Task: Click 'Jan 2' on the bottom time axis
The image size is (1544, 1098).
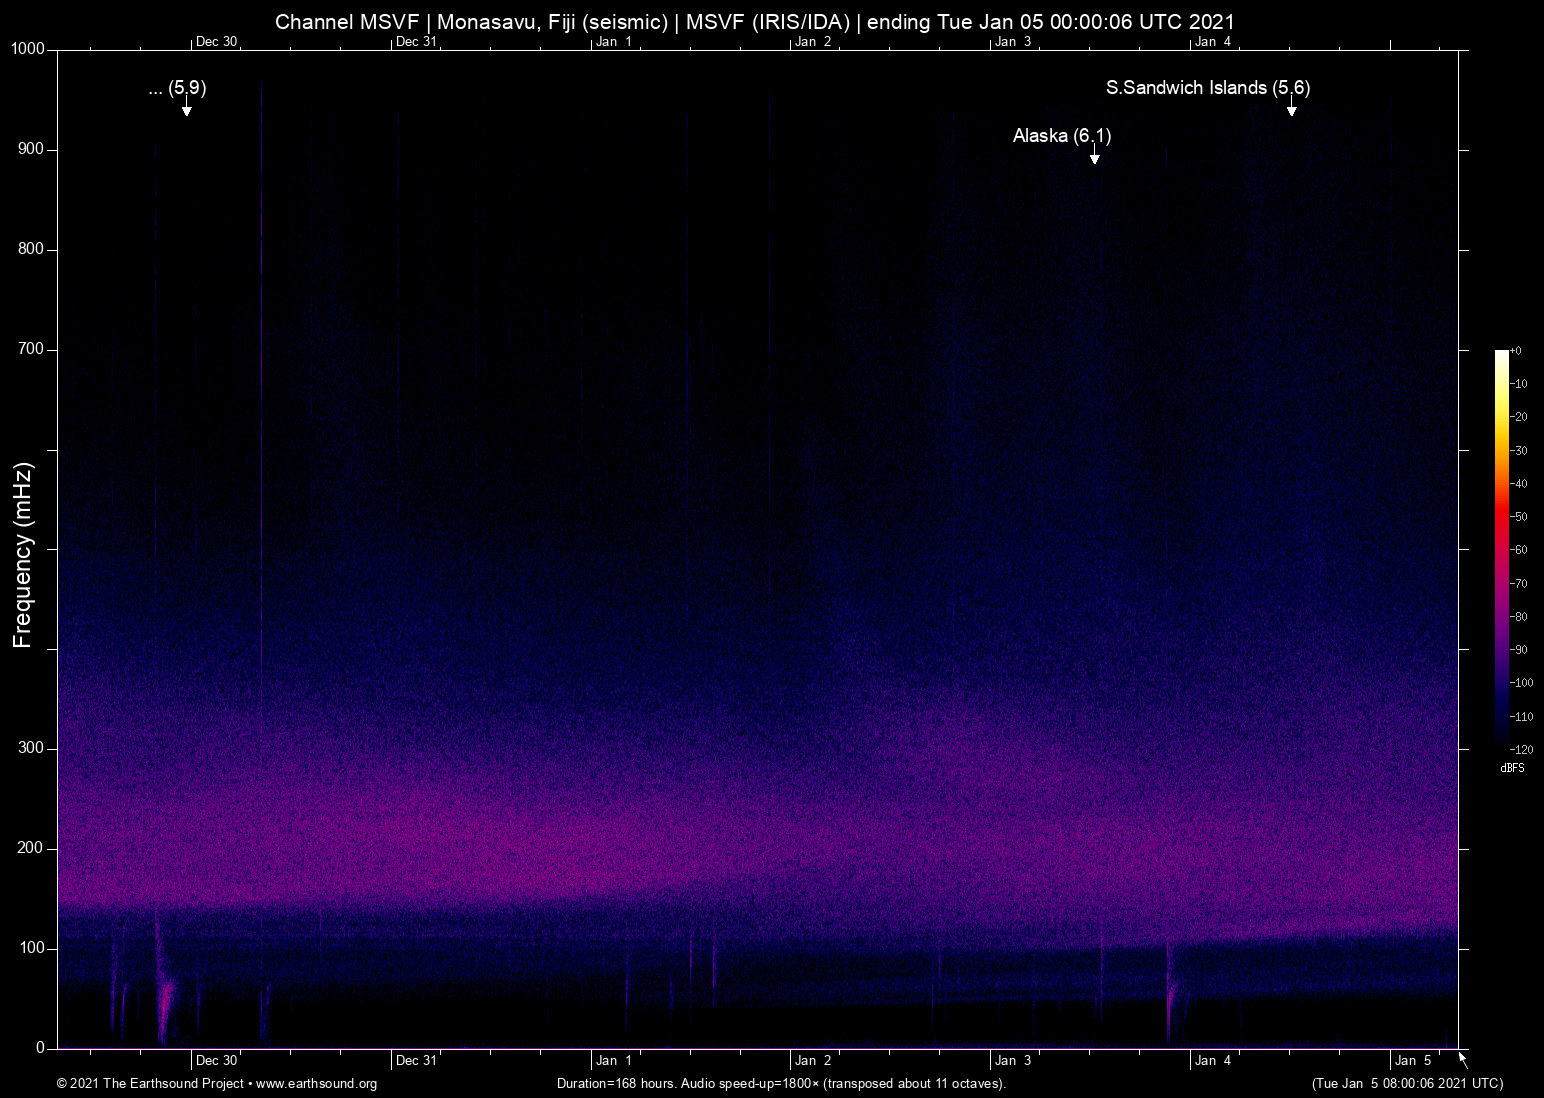Action: coord(814,1061)
